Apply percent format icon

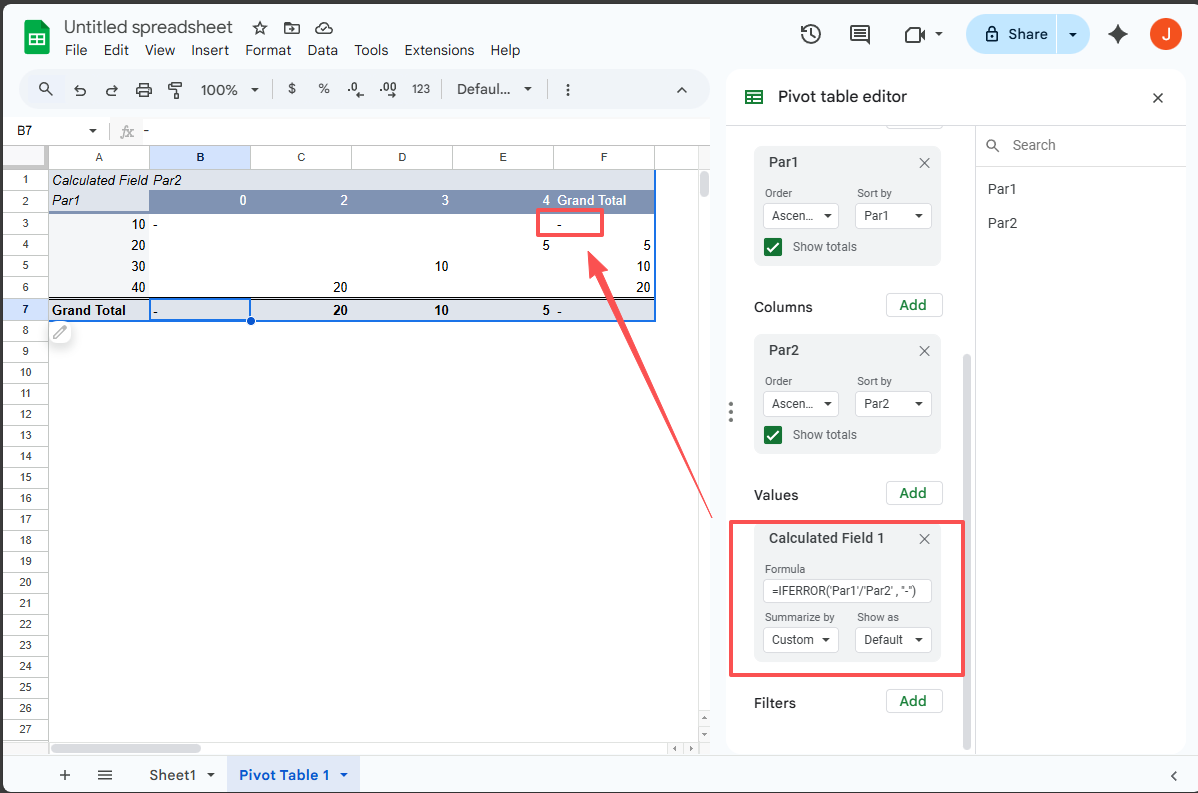[323, 89]
